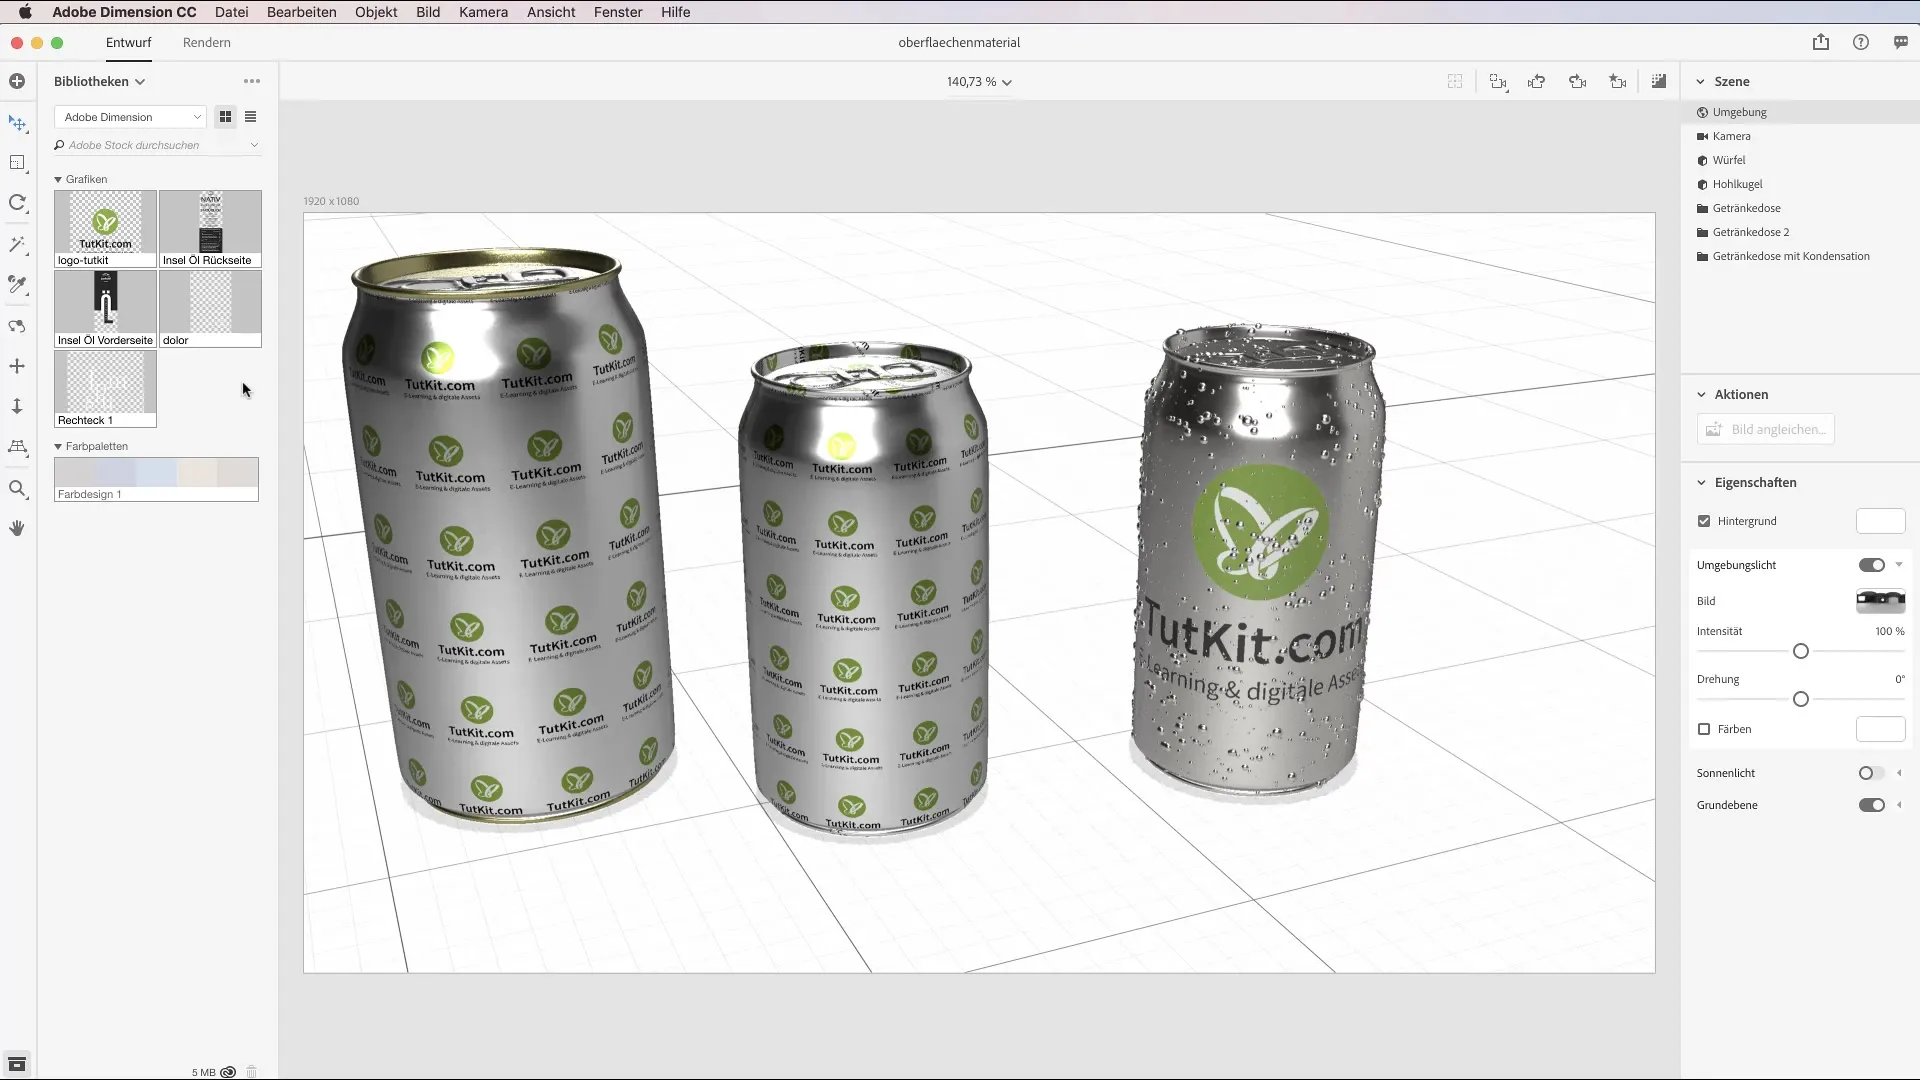This screenshot has height=1080, width=1920.
Task: Select the Hand tool
Action: pos(17,528)
